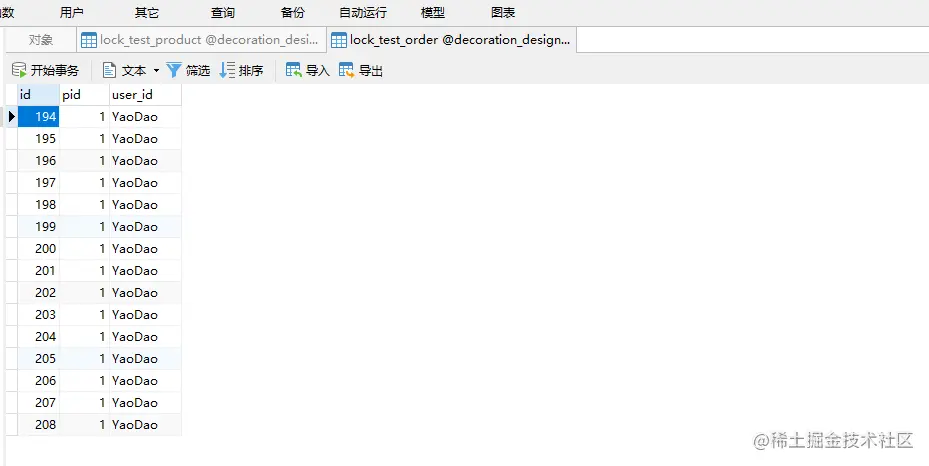Switch to the lock_test_order tab
The width and height of the screenshot is (929, 466).
point(451,40)
